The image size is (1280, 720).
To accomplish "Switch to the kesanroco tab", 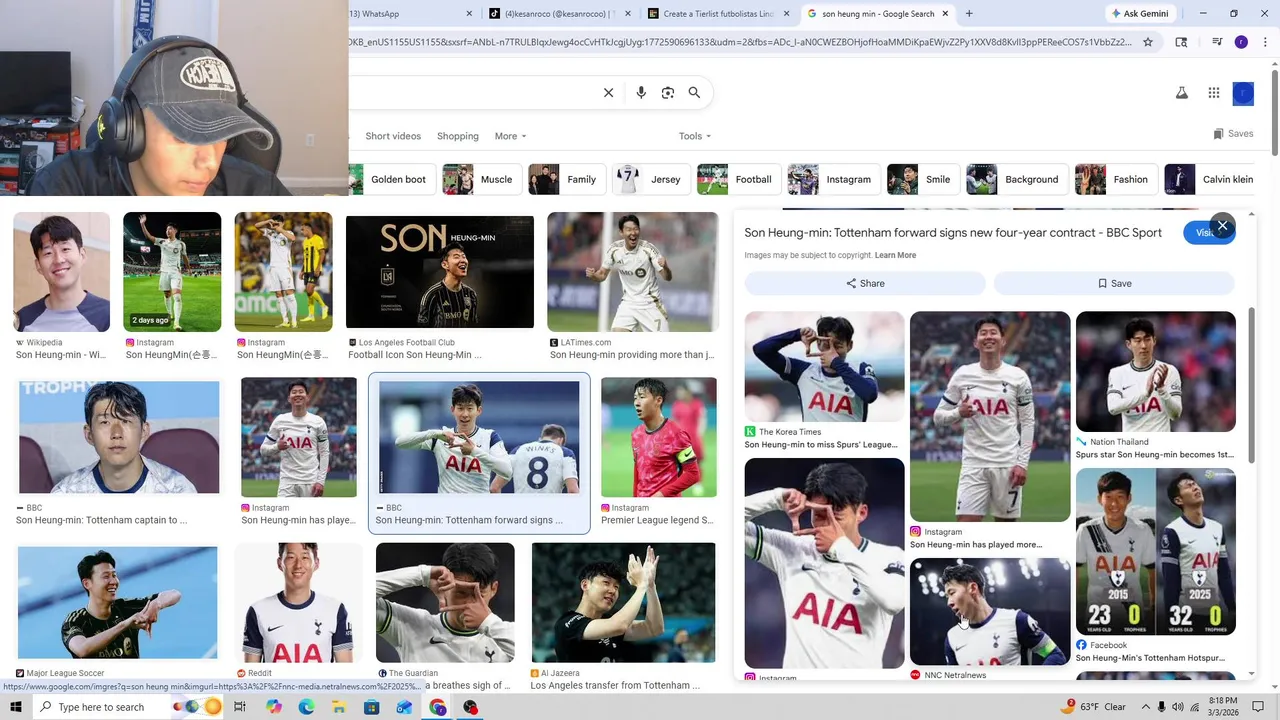I will [x=560, y=14].
